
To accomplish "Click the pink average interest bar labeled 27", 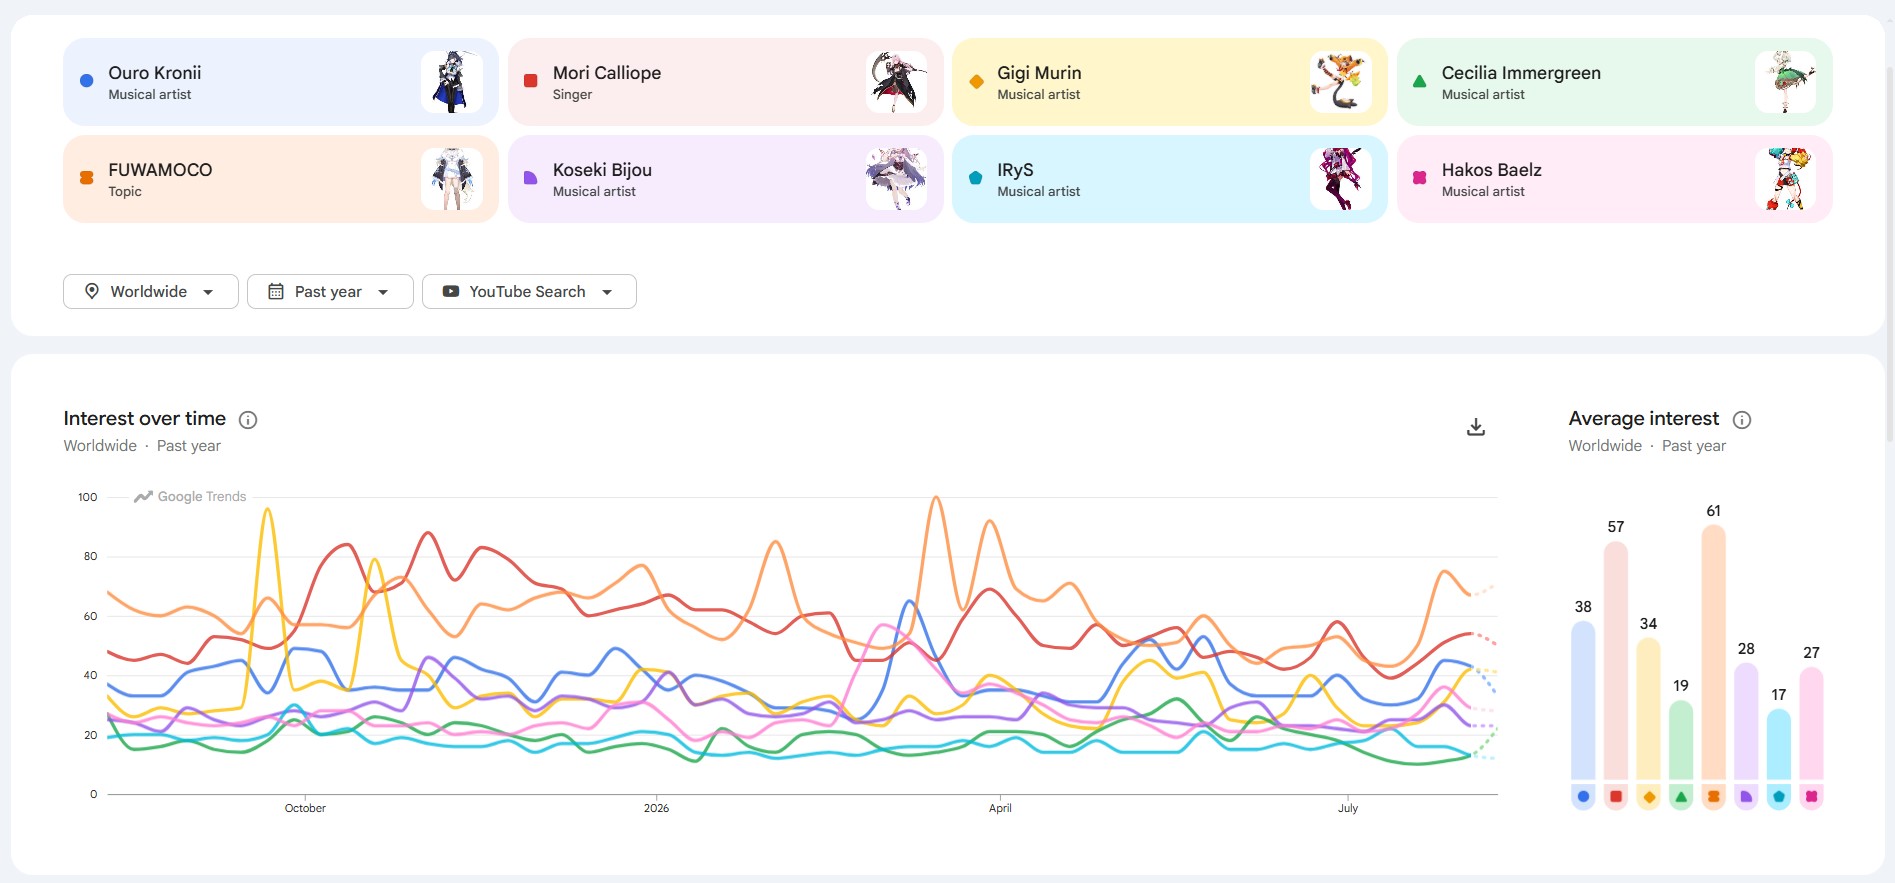I will click(1811, 723).
